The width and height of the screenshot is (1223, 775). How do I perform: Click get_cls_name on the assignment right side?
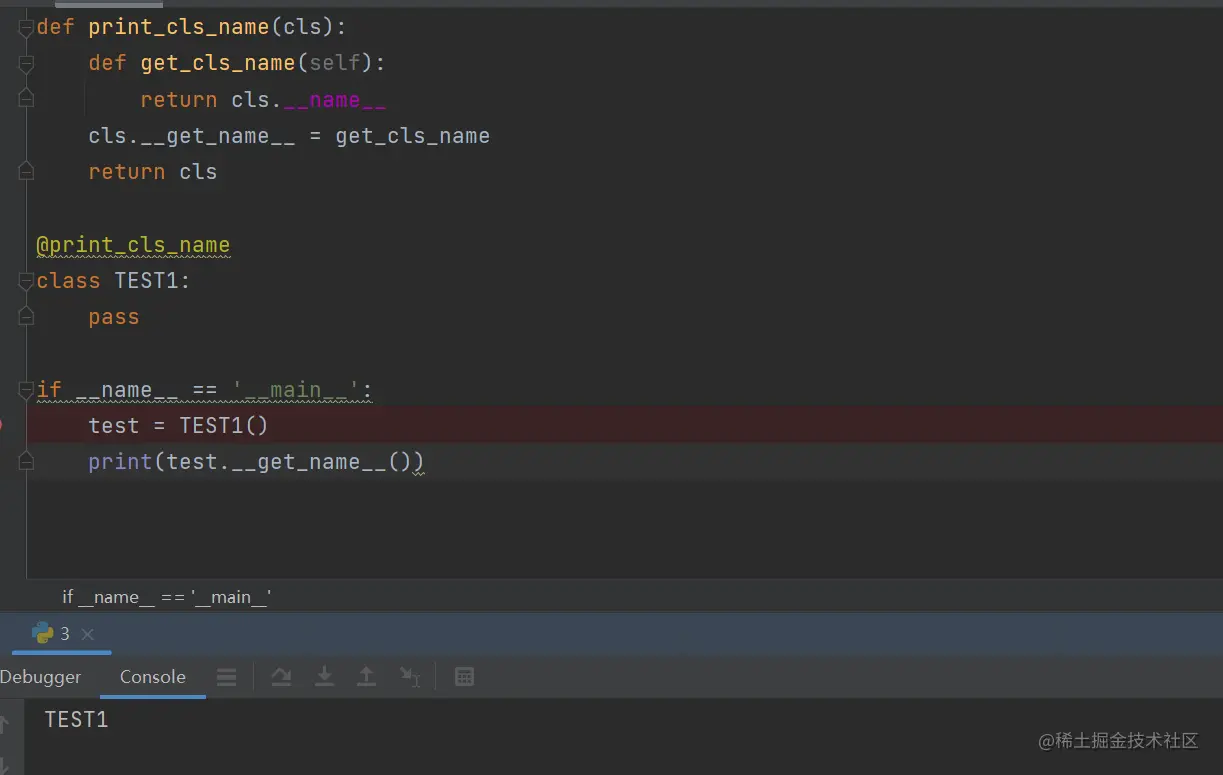tap(412, 136)
